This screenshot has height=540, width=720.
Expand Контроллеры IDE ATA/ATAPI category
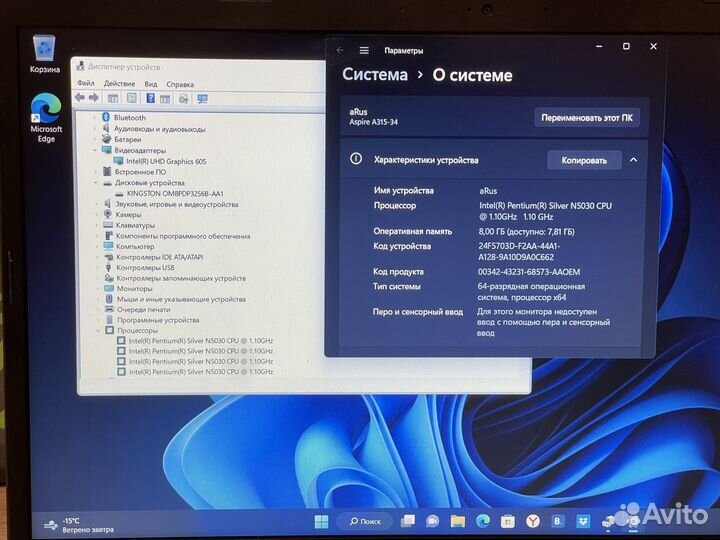97,257
